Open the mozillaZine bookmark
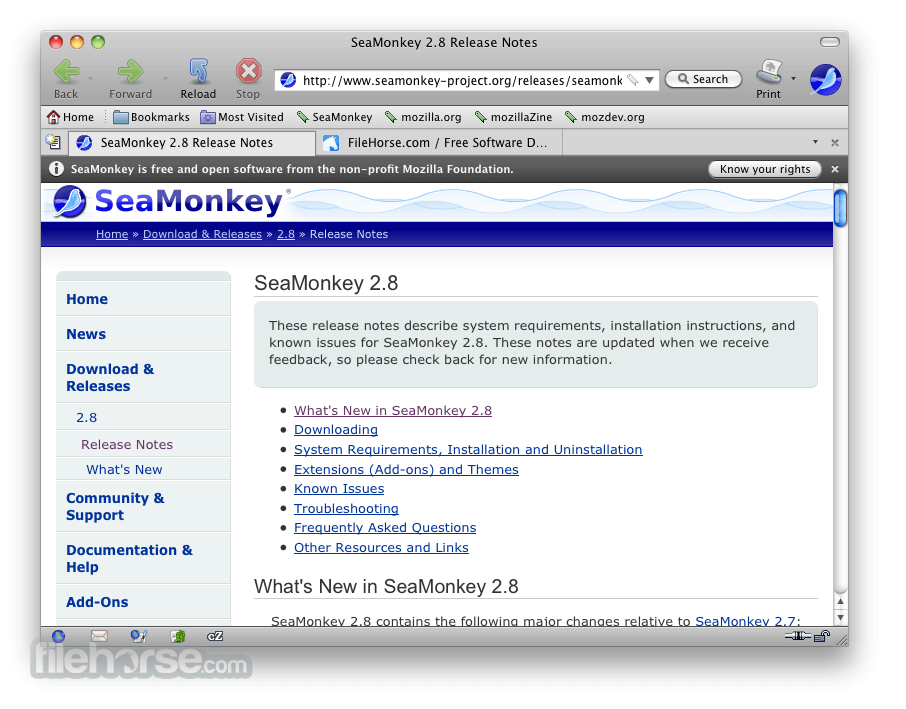Image resolution: width=906 pixels, height=709 pixels. click(513, 117)
